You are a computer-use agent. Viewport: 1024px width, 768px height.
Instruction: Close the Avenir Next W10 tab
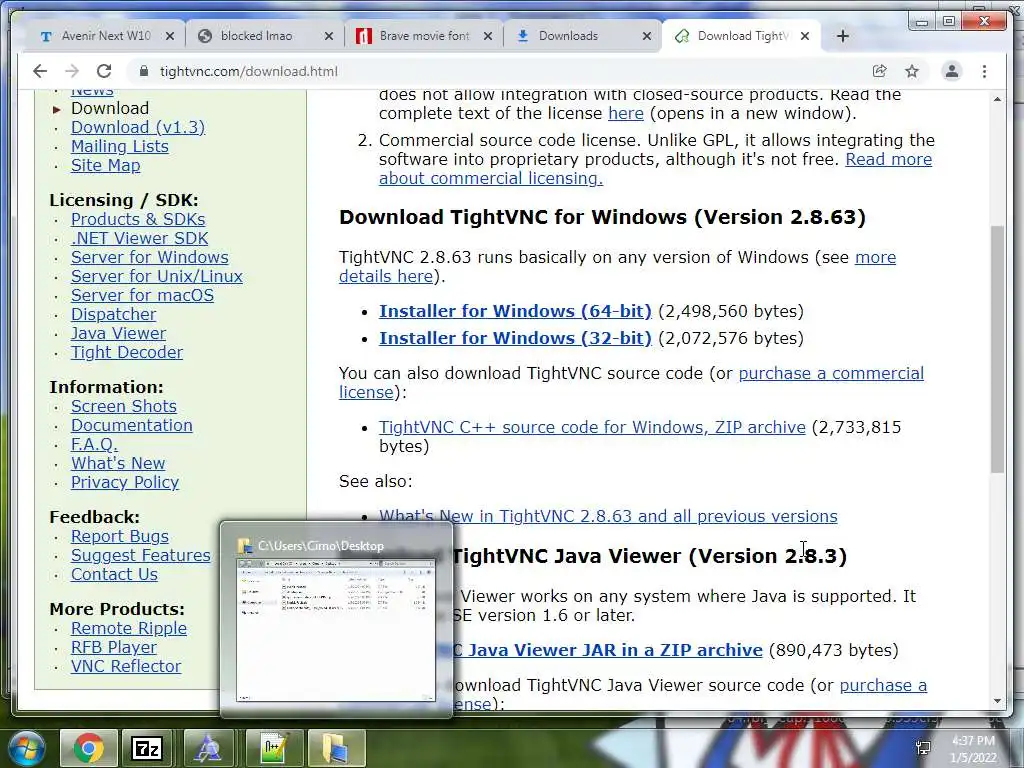(170, 37)
